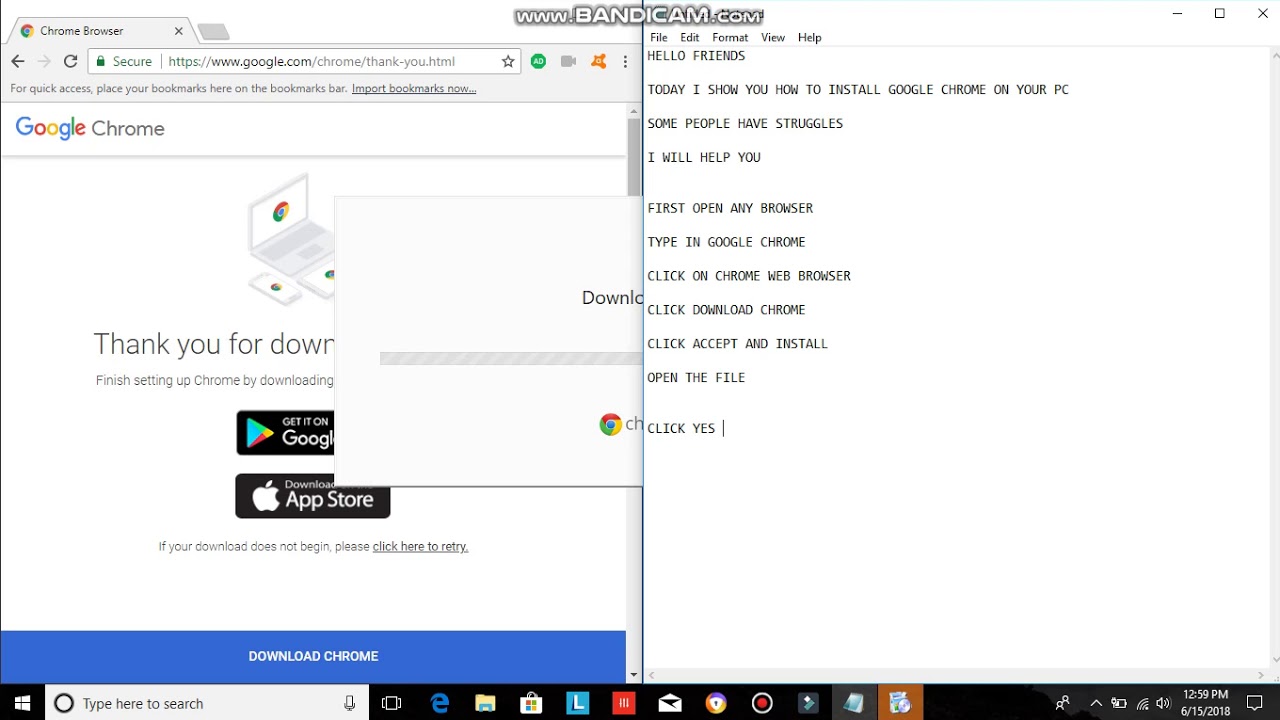Open Task View from the taskbar
Viewport: 1280px width, 720px height.
coord(392,703)
